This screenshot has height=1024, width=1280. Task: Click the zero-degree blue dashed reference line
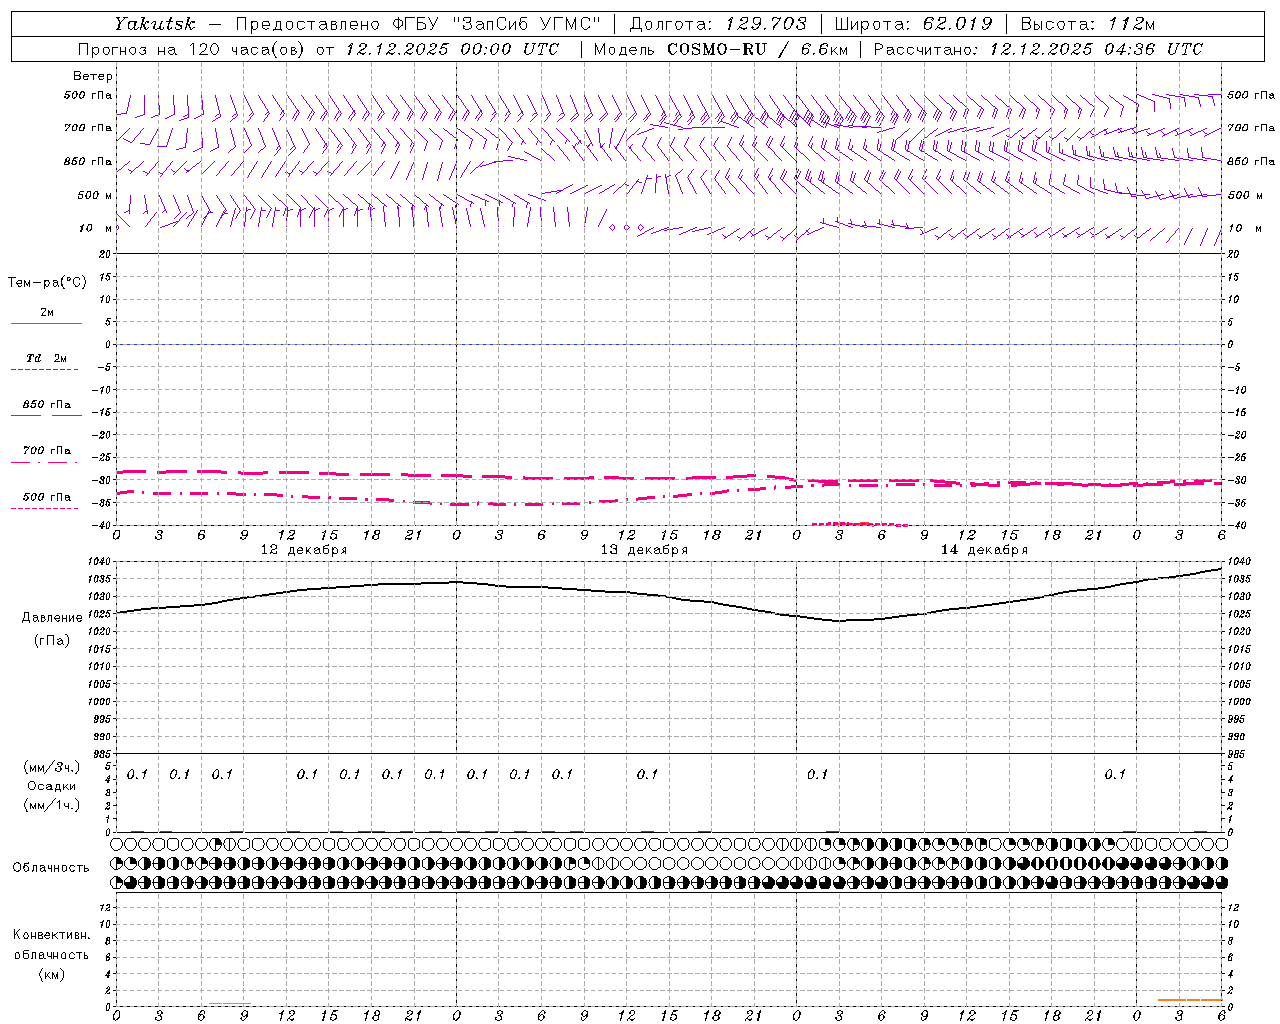668,344
